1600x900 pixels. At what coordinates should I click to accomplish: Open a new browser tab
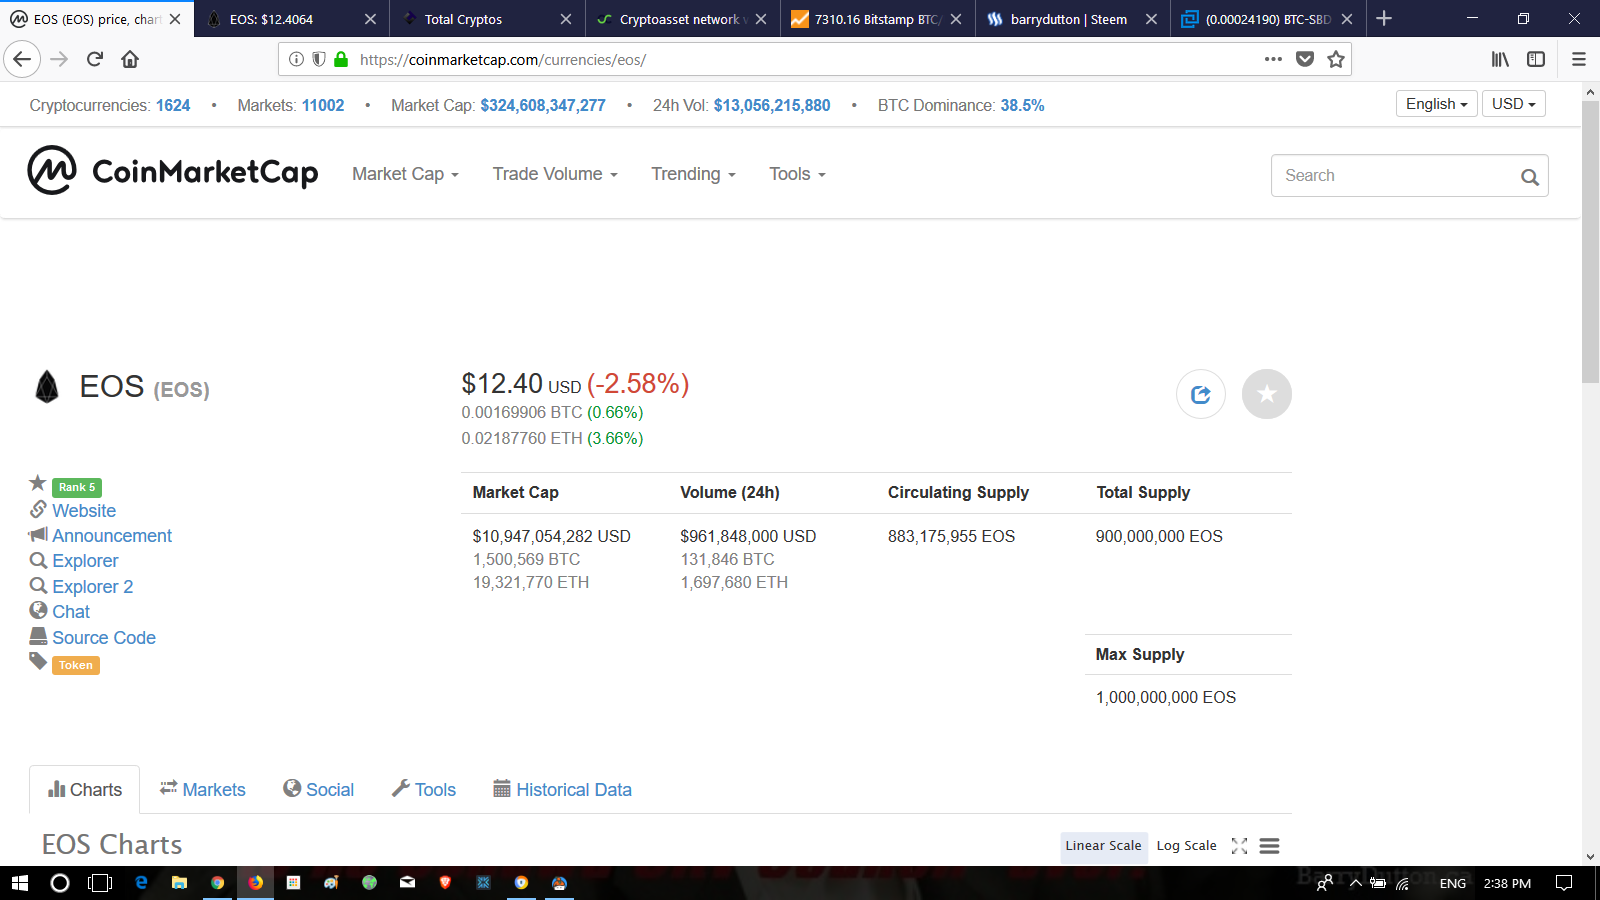[1384, 18]
